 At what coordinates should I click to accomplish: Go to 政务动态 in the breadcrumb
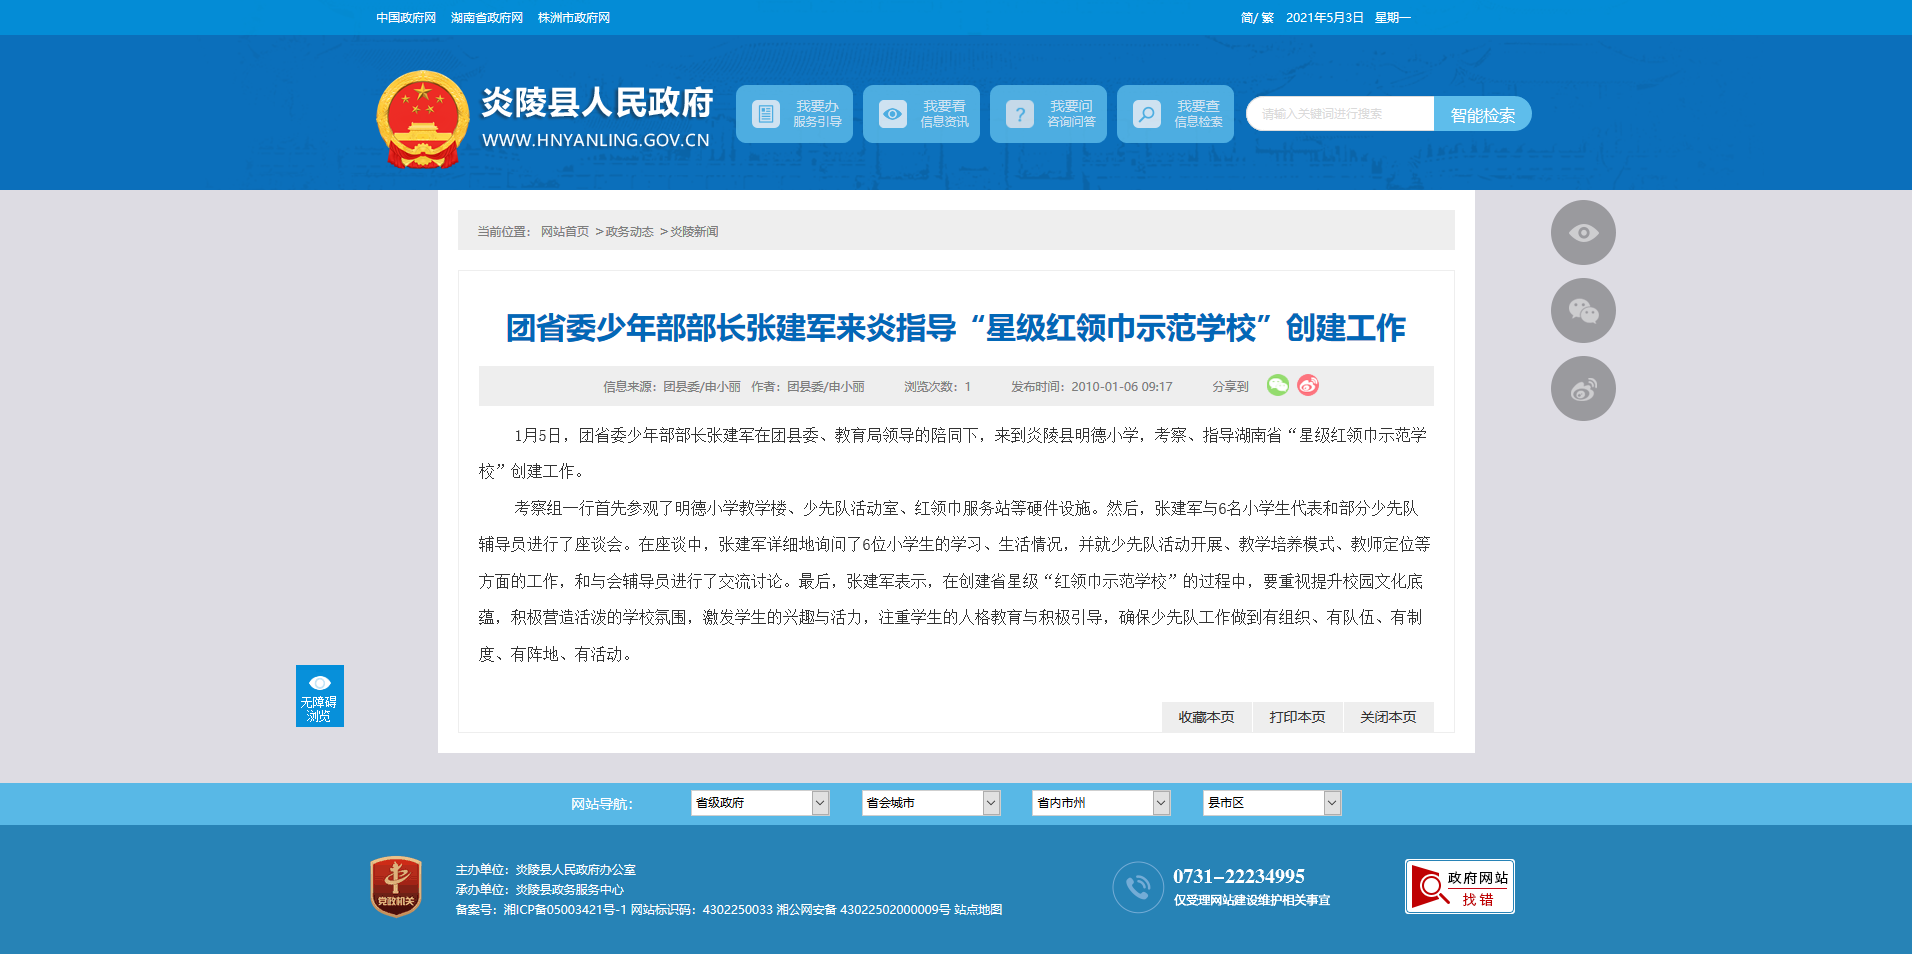[629, 232]
